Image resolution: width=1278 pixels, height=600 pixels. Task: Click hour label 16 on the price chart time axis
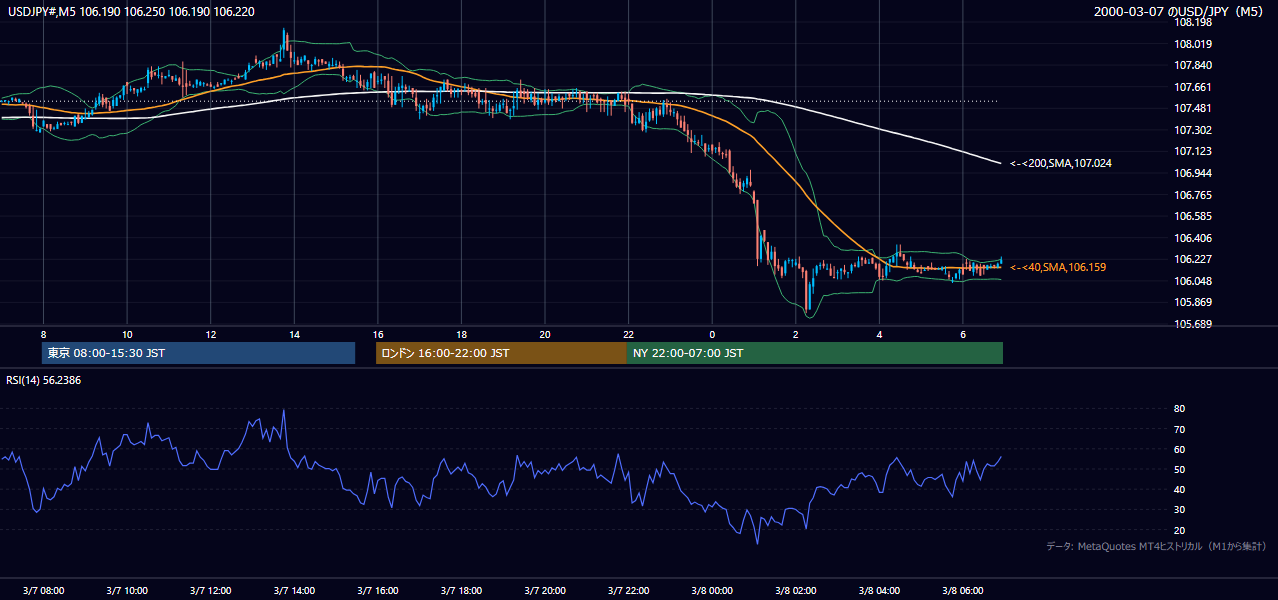(378, 334)
